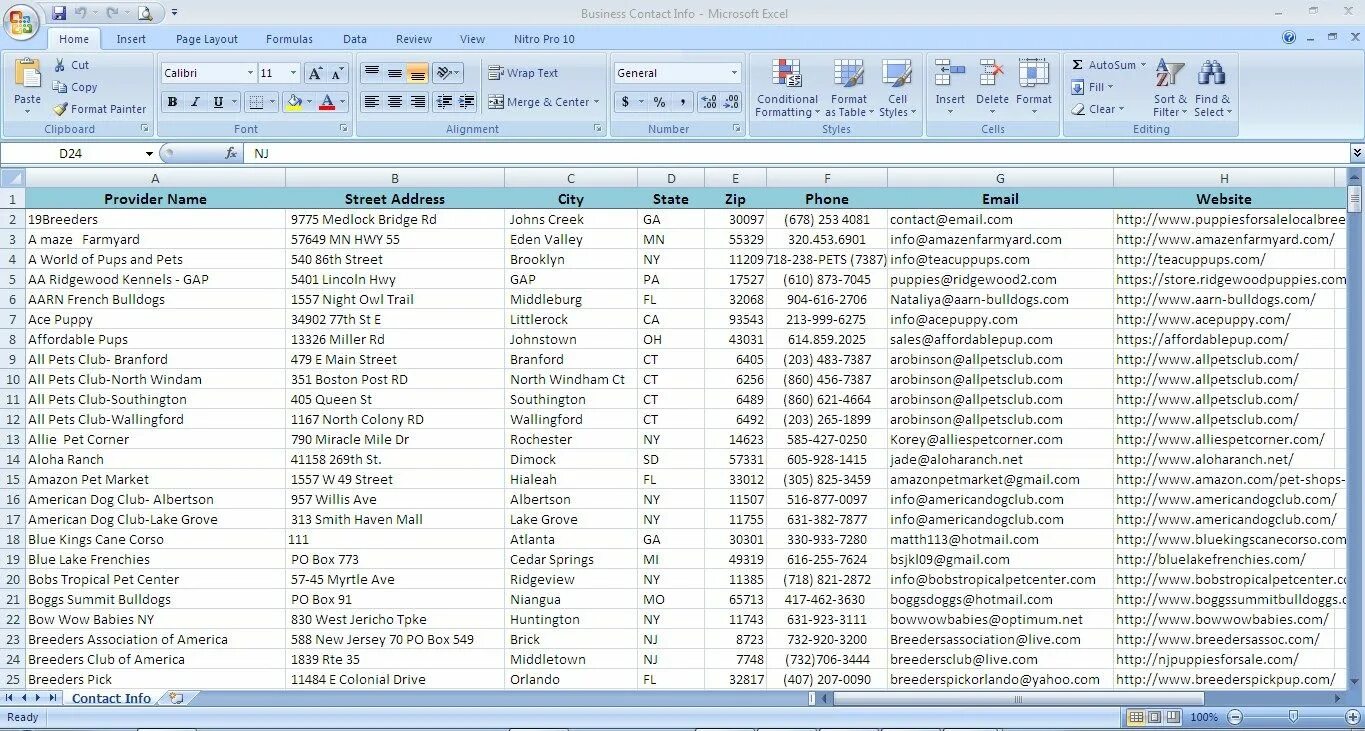Apply the red font color
This screenshot has width=1365, height=731.
coord(326,102)
